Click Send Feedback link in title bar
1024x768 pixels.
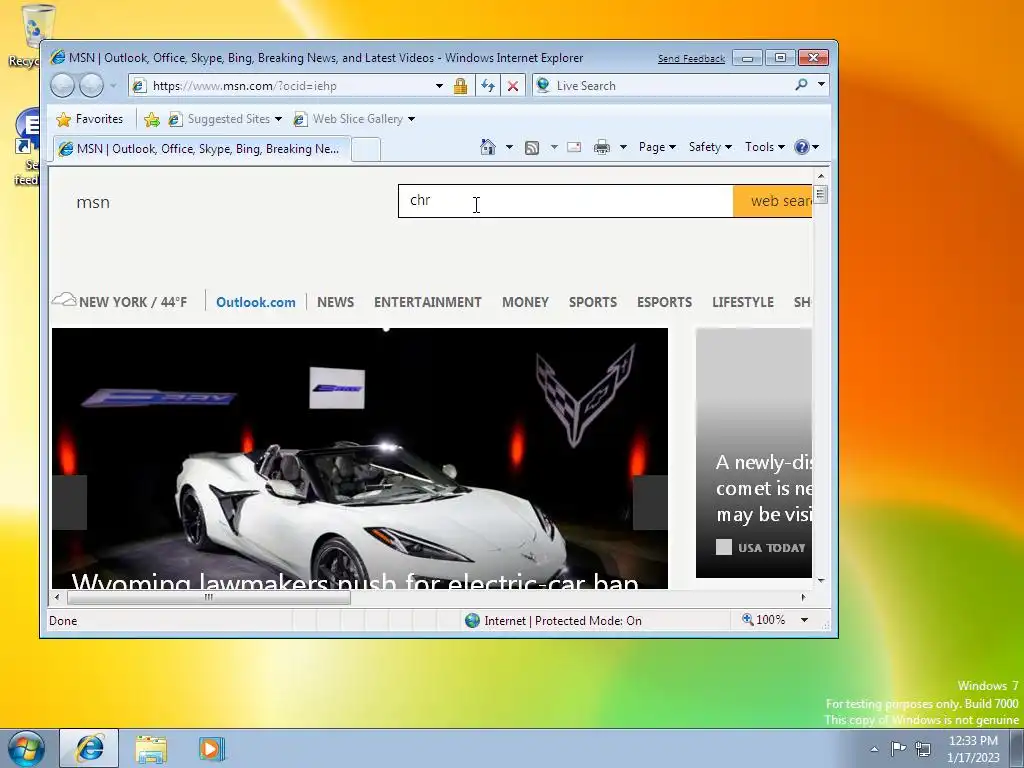(x=691, y=59)
